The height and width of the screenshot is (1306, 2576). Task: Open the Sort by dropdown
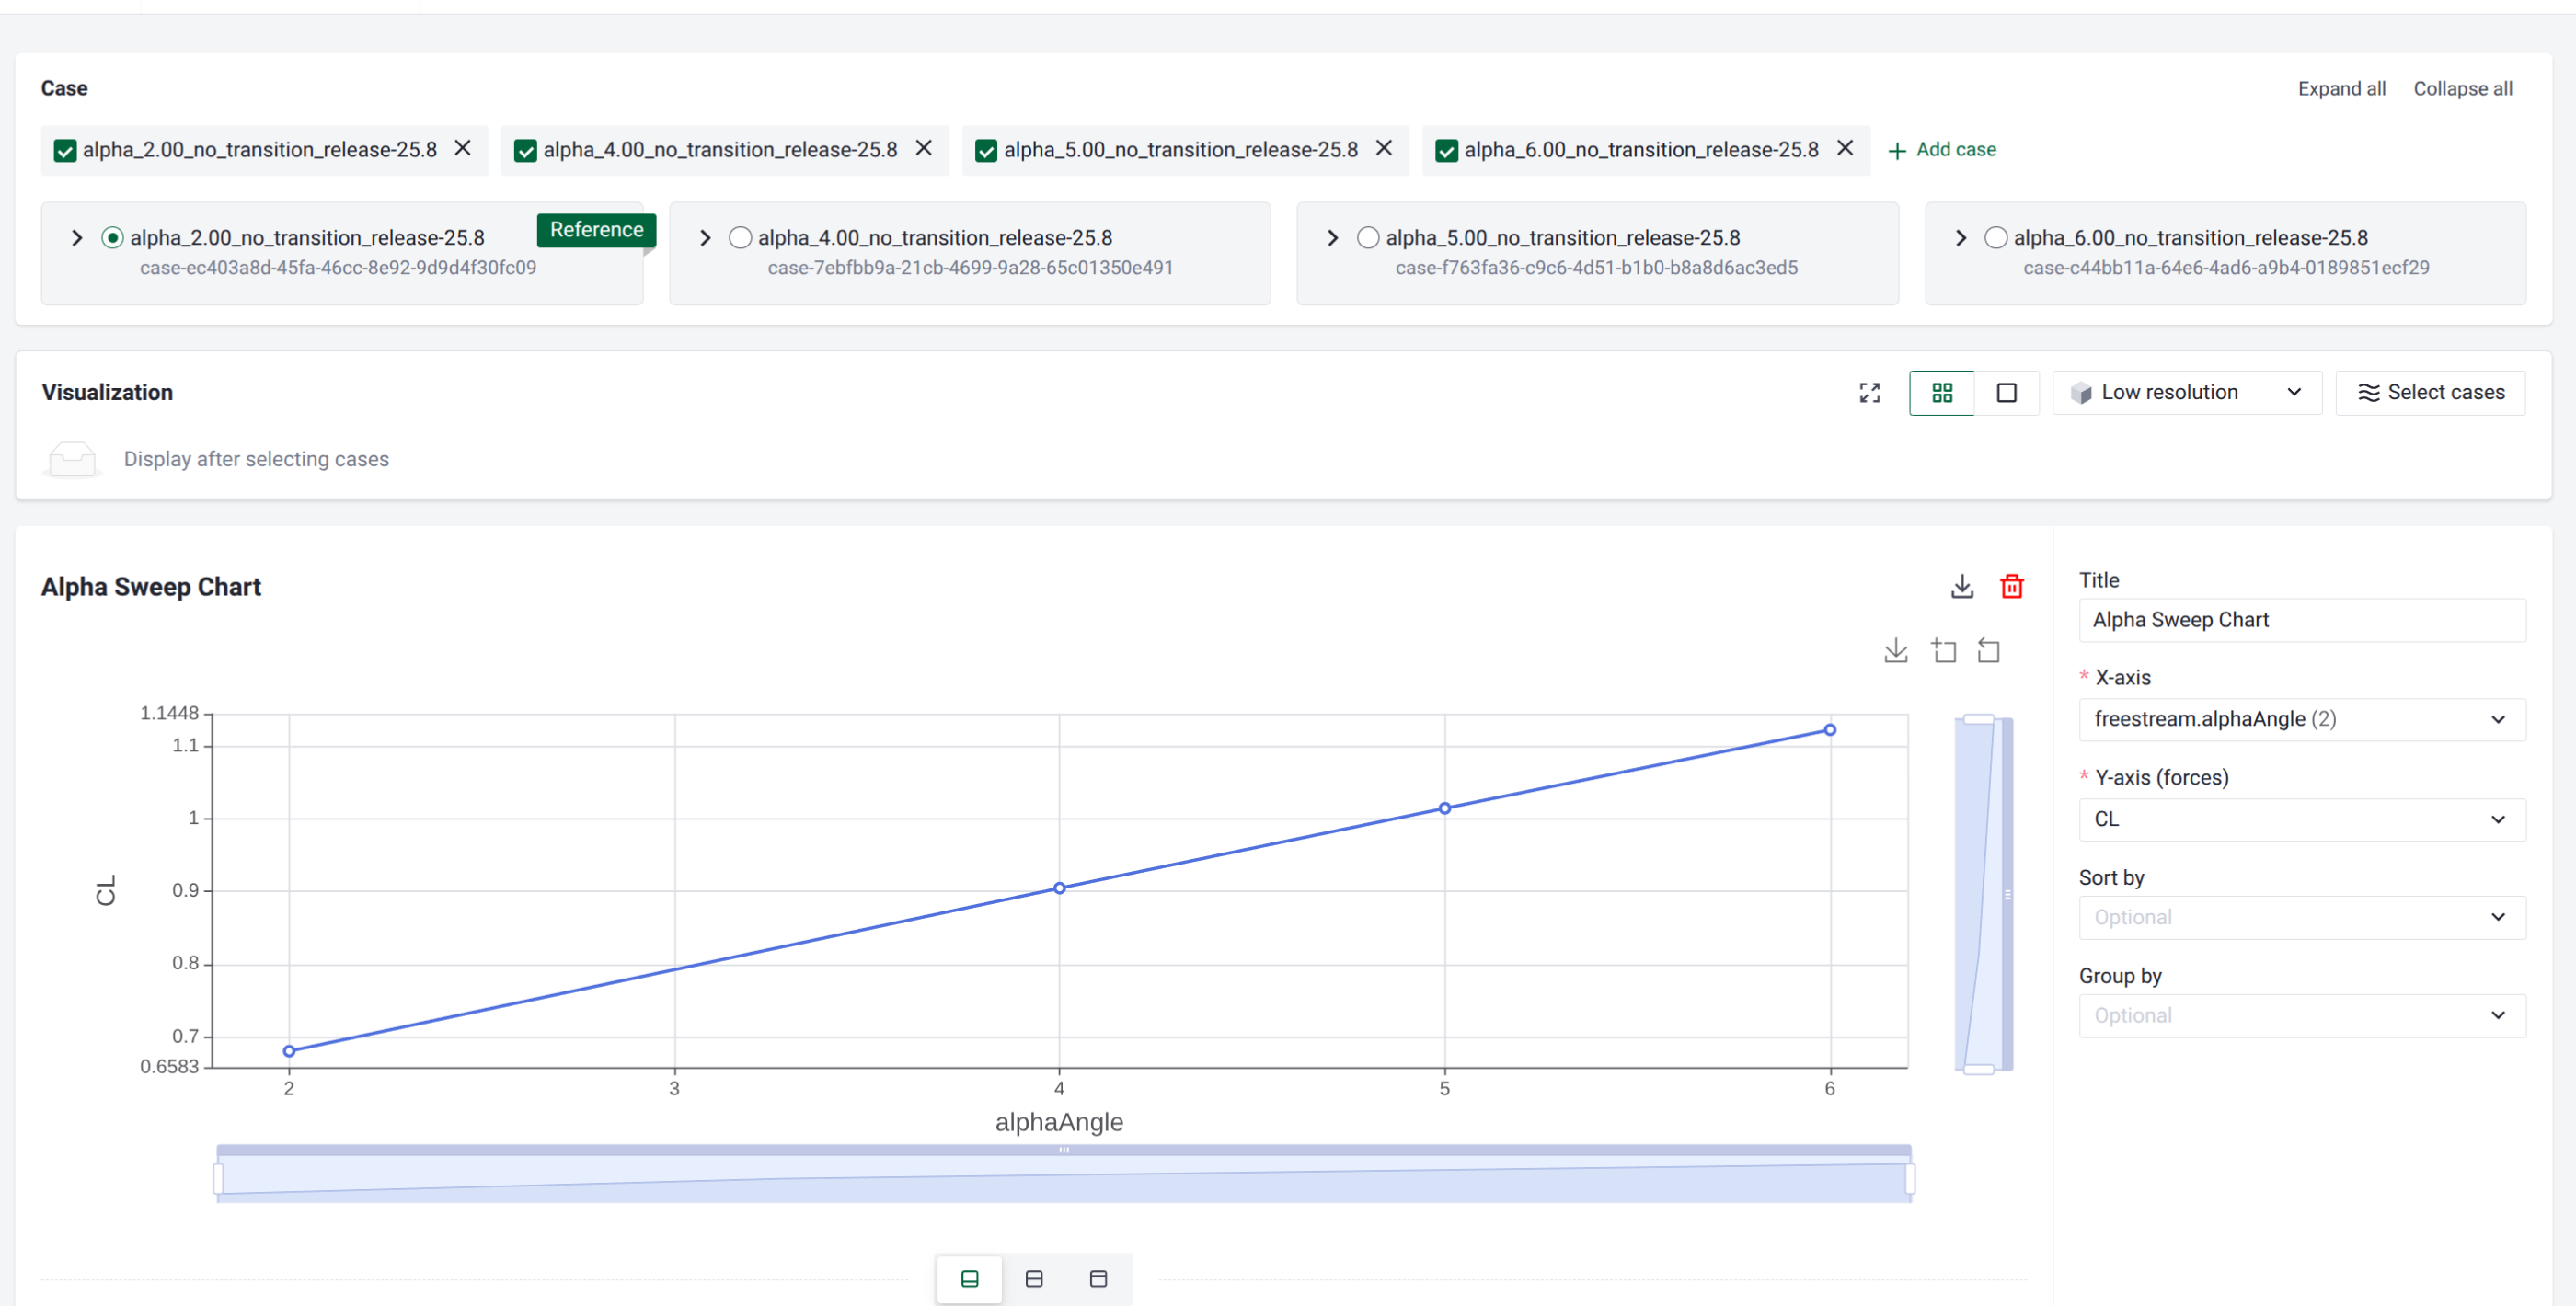[2302, 918]
